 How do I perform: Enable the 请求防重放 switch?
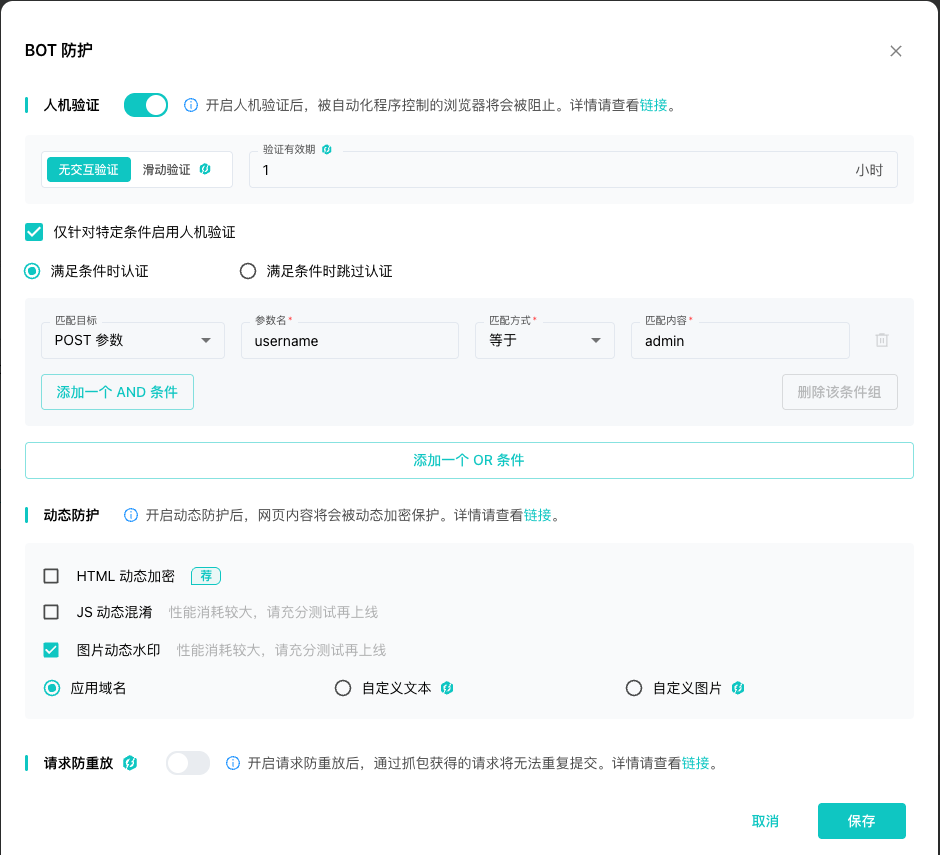click(x=188, y=763)
